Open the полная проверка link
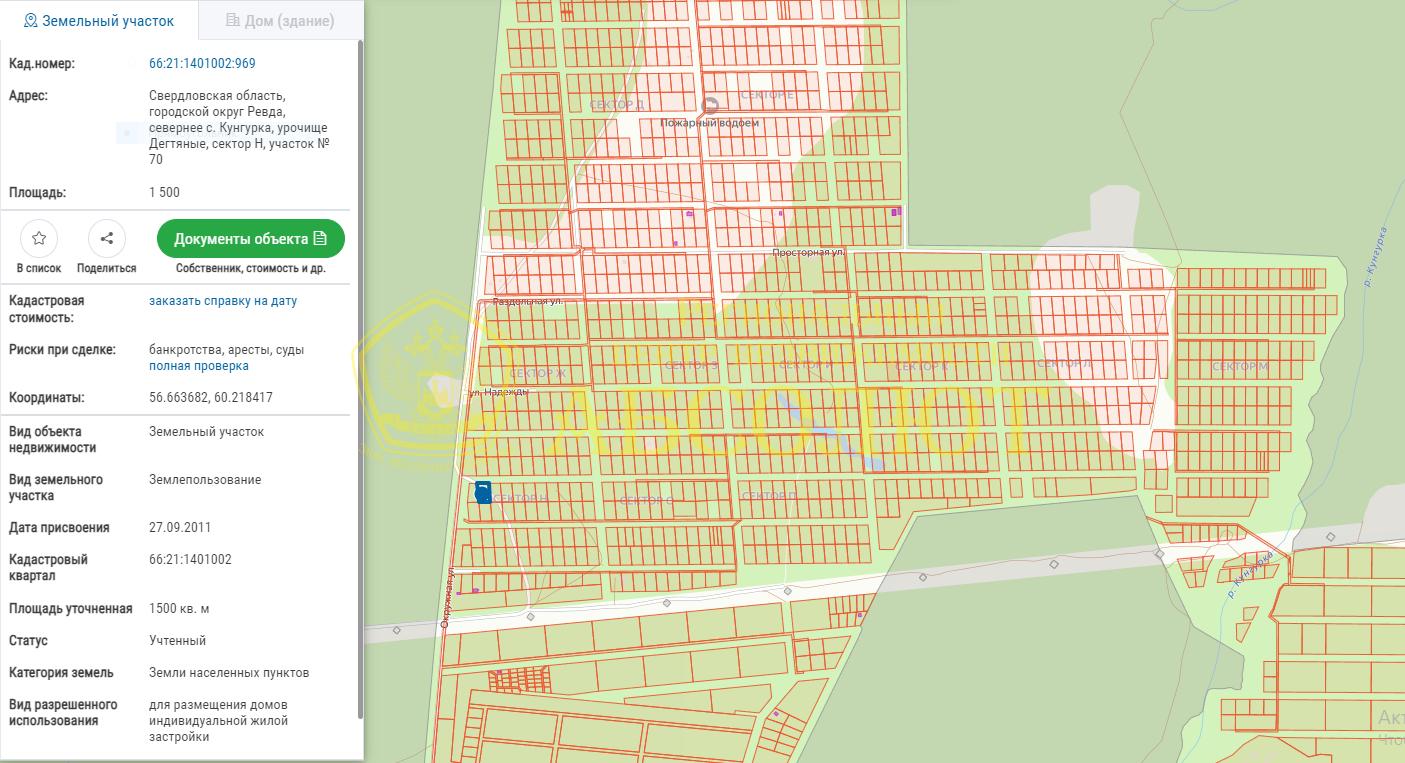This screenshot has height=763, width=1405. tap(199, 366)
